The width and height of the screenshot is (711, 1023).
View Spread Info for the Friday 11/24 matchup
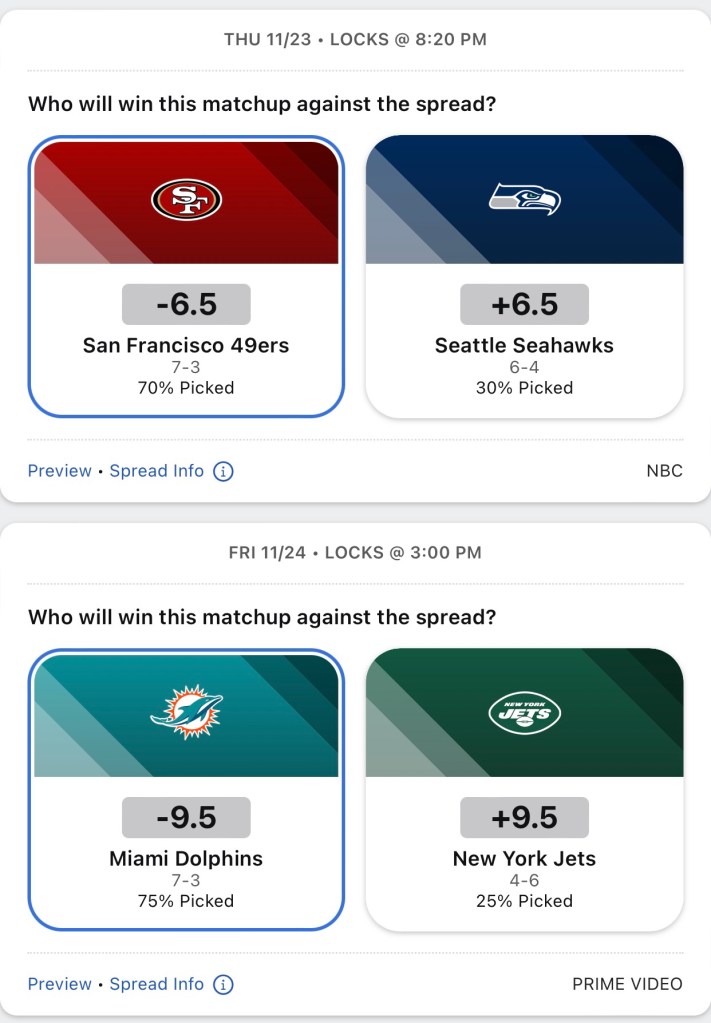point(157,984)
